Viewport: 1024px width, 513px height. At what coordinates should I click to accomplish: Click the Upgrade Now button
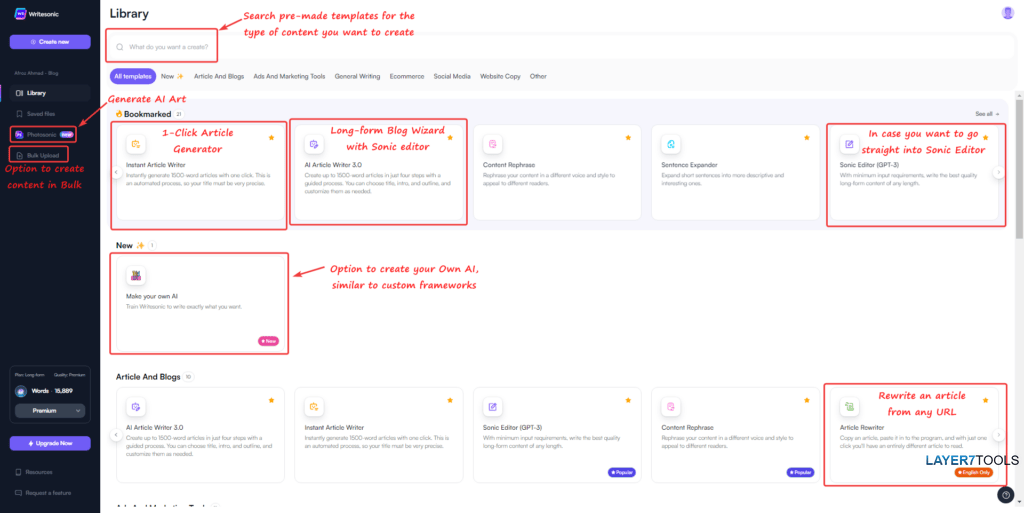coord(50,443)
